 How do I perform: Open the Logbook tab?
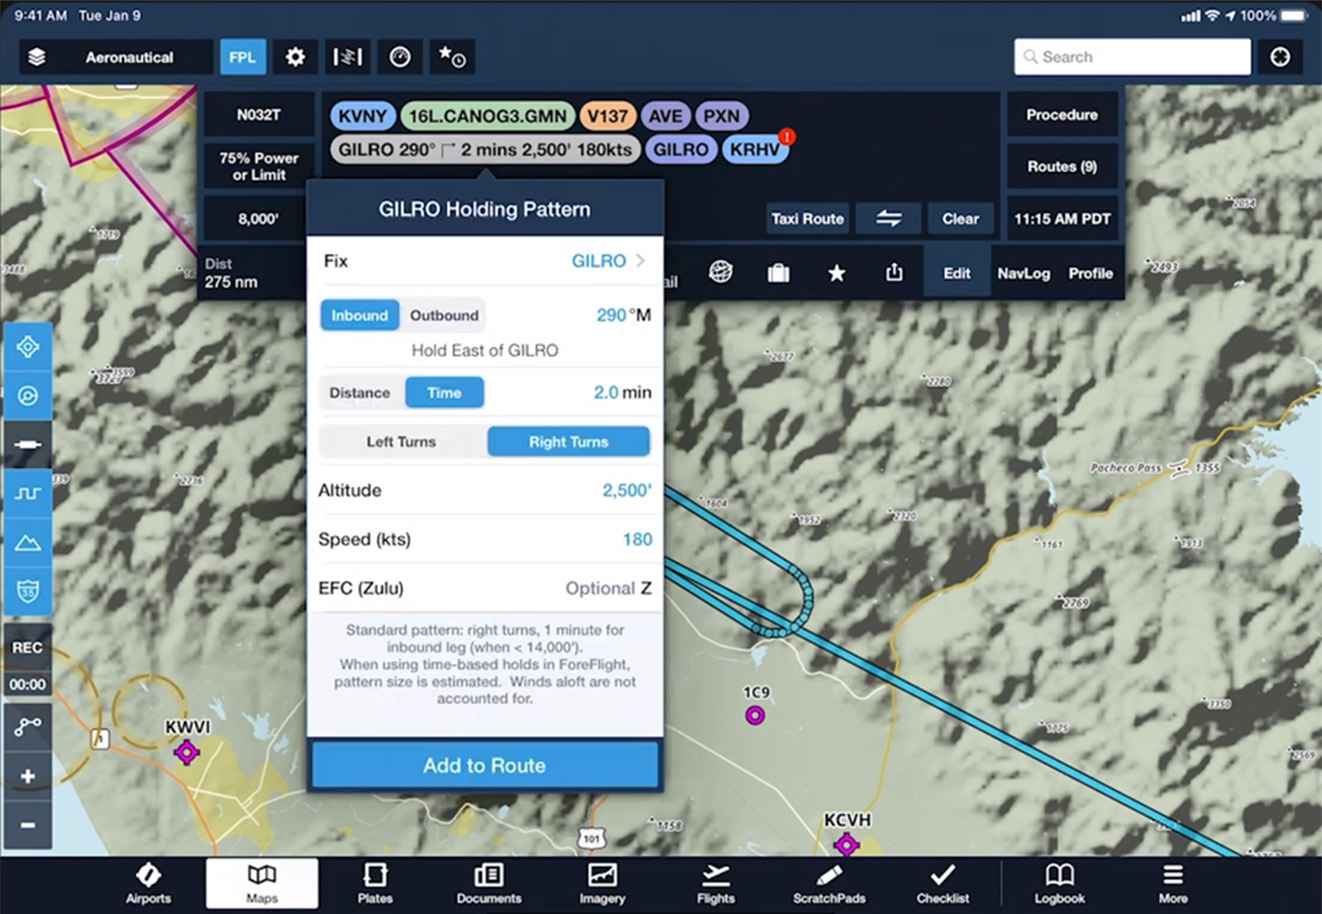(1059, 884)
